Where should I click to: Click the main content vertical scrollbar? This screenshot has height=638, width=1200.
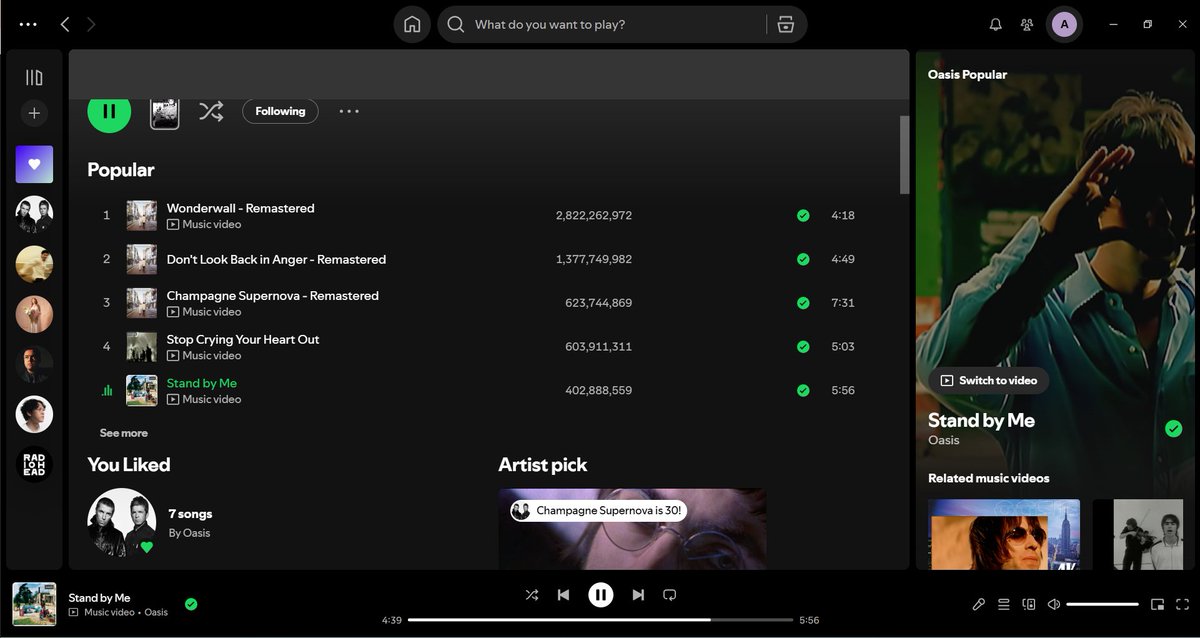[x=904, y=154]
